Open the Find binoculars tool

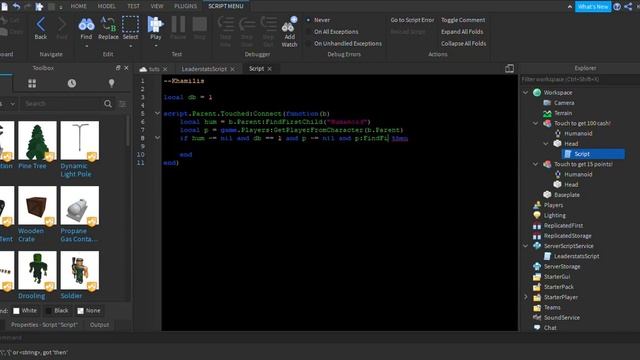(86, 24)
